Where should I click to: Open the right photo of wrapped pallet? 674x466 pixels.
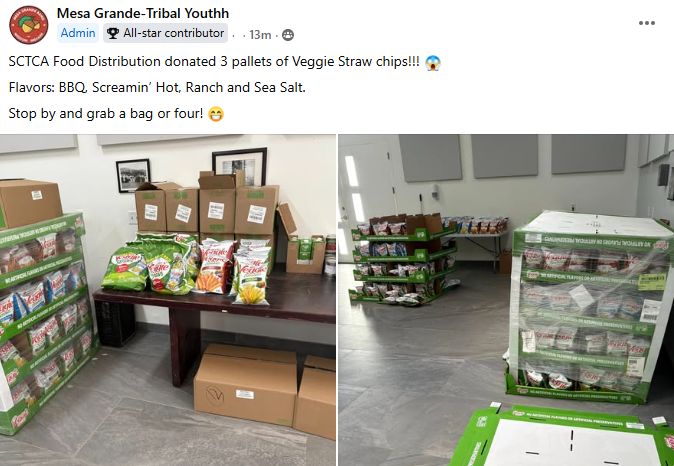click(x=506, y=300)
